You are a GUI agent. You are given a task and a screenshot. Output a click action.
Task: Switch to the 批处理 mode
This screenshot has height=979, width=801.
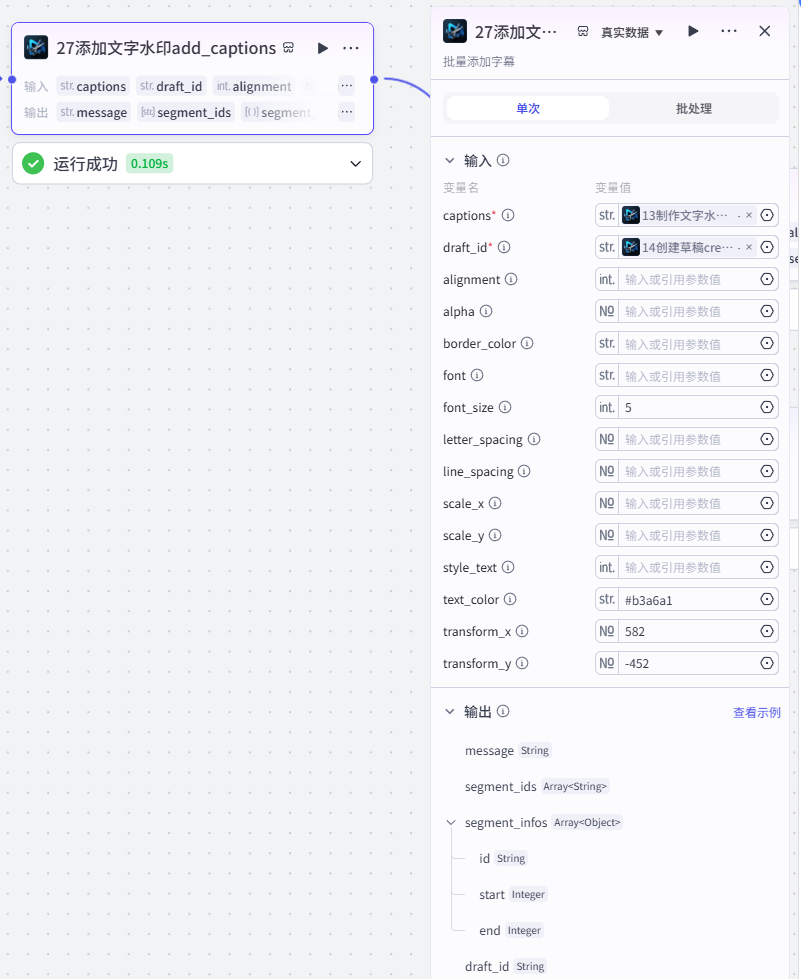[694, 108]
